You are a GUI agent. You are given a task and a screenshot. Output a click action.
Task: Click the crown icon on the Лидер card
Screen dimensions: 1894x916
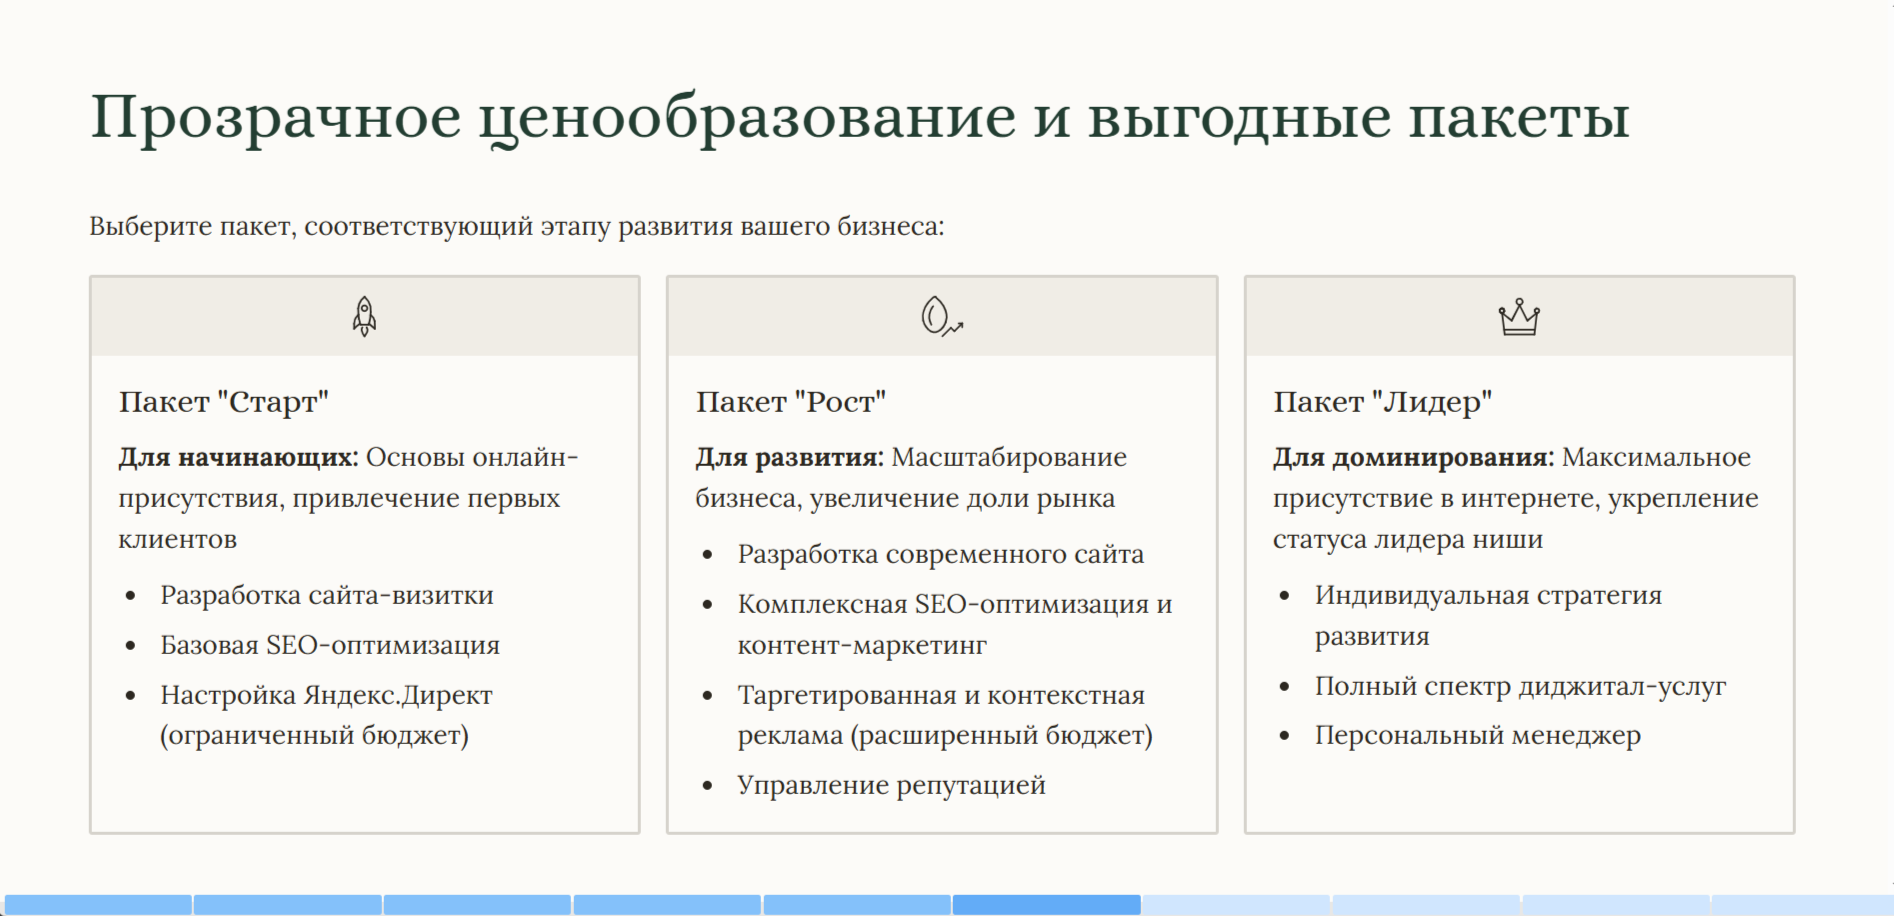click(1518, 318)
